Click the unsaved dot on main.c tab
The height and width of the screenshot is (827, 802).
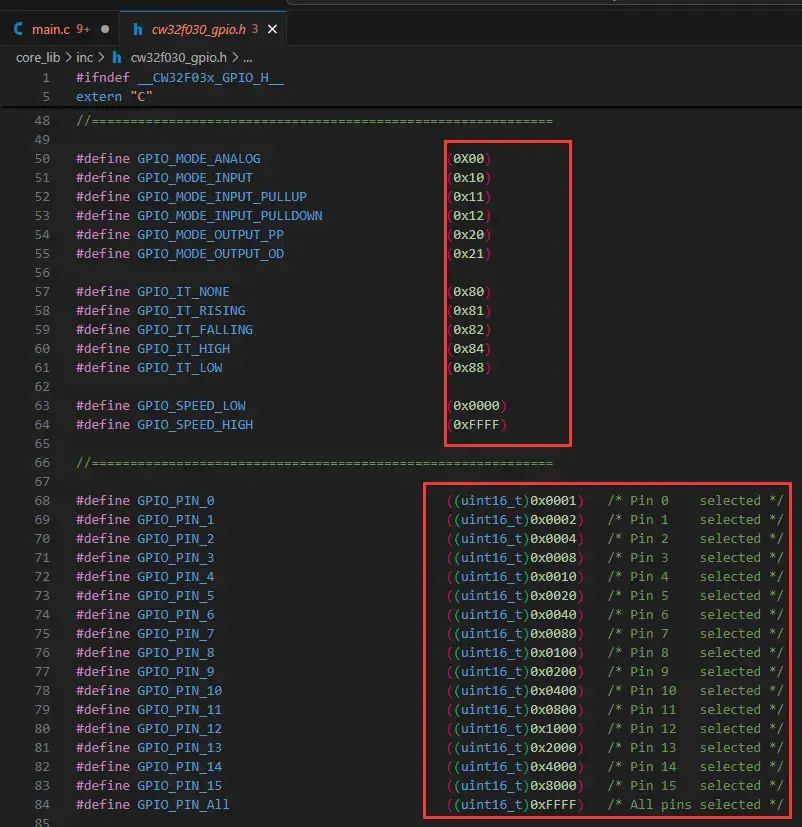click(x=105, y=30)
